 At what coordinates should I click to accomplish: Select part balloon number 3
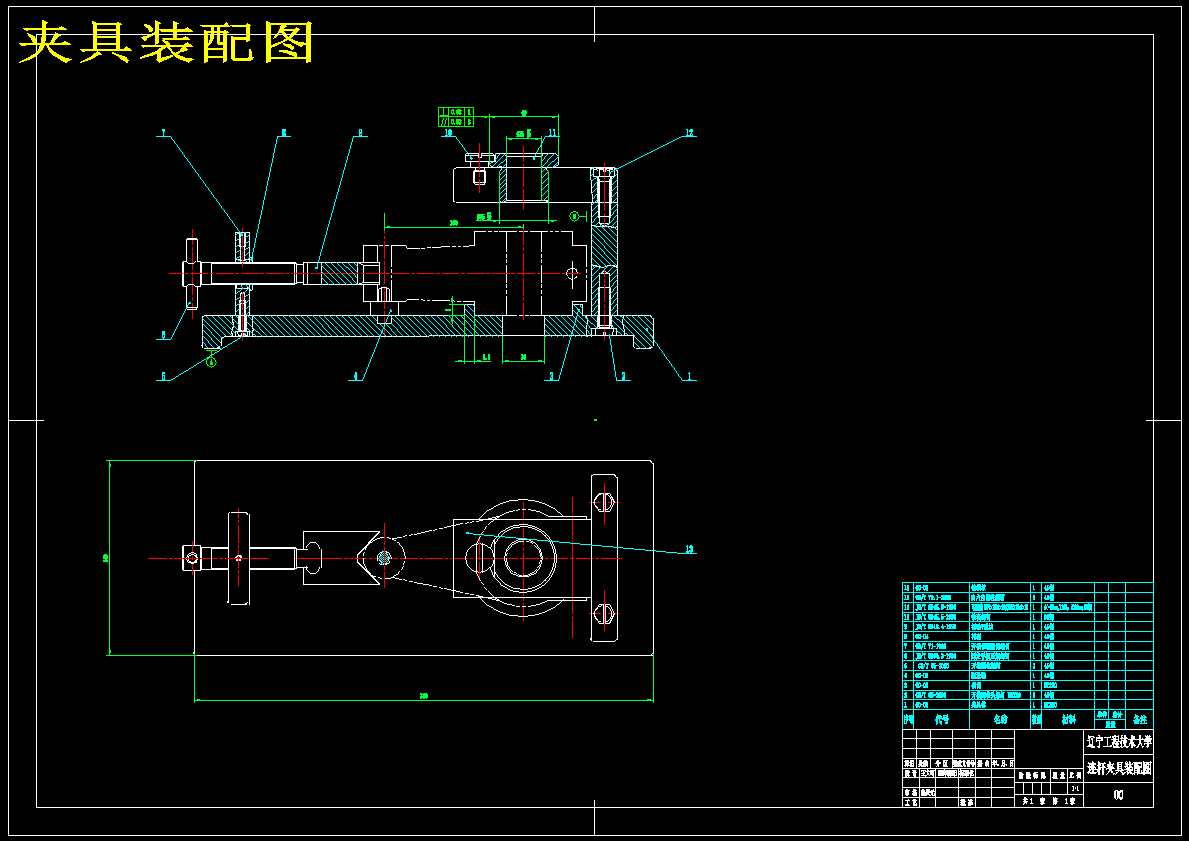pyautogui.click(x=553, y=376)
